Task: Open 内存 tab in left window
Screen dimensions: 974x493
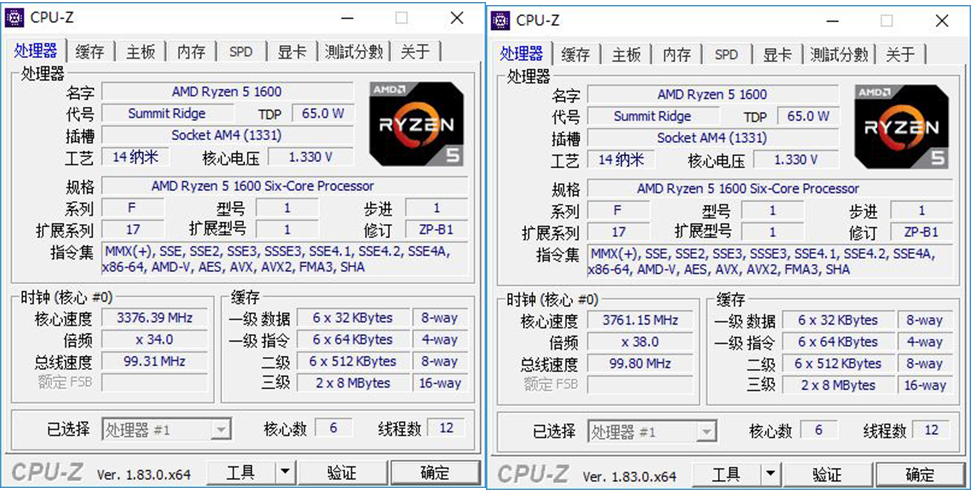Action: 191,52
